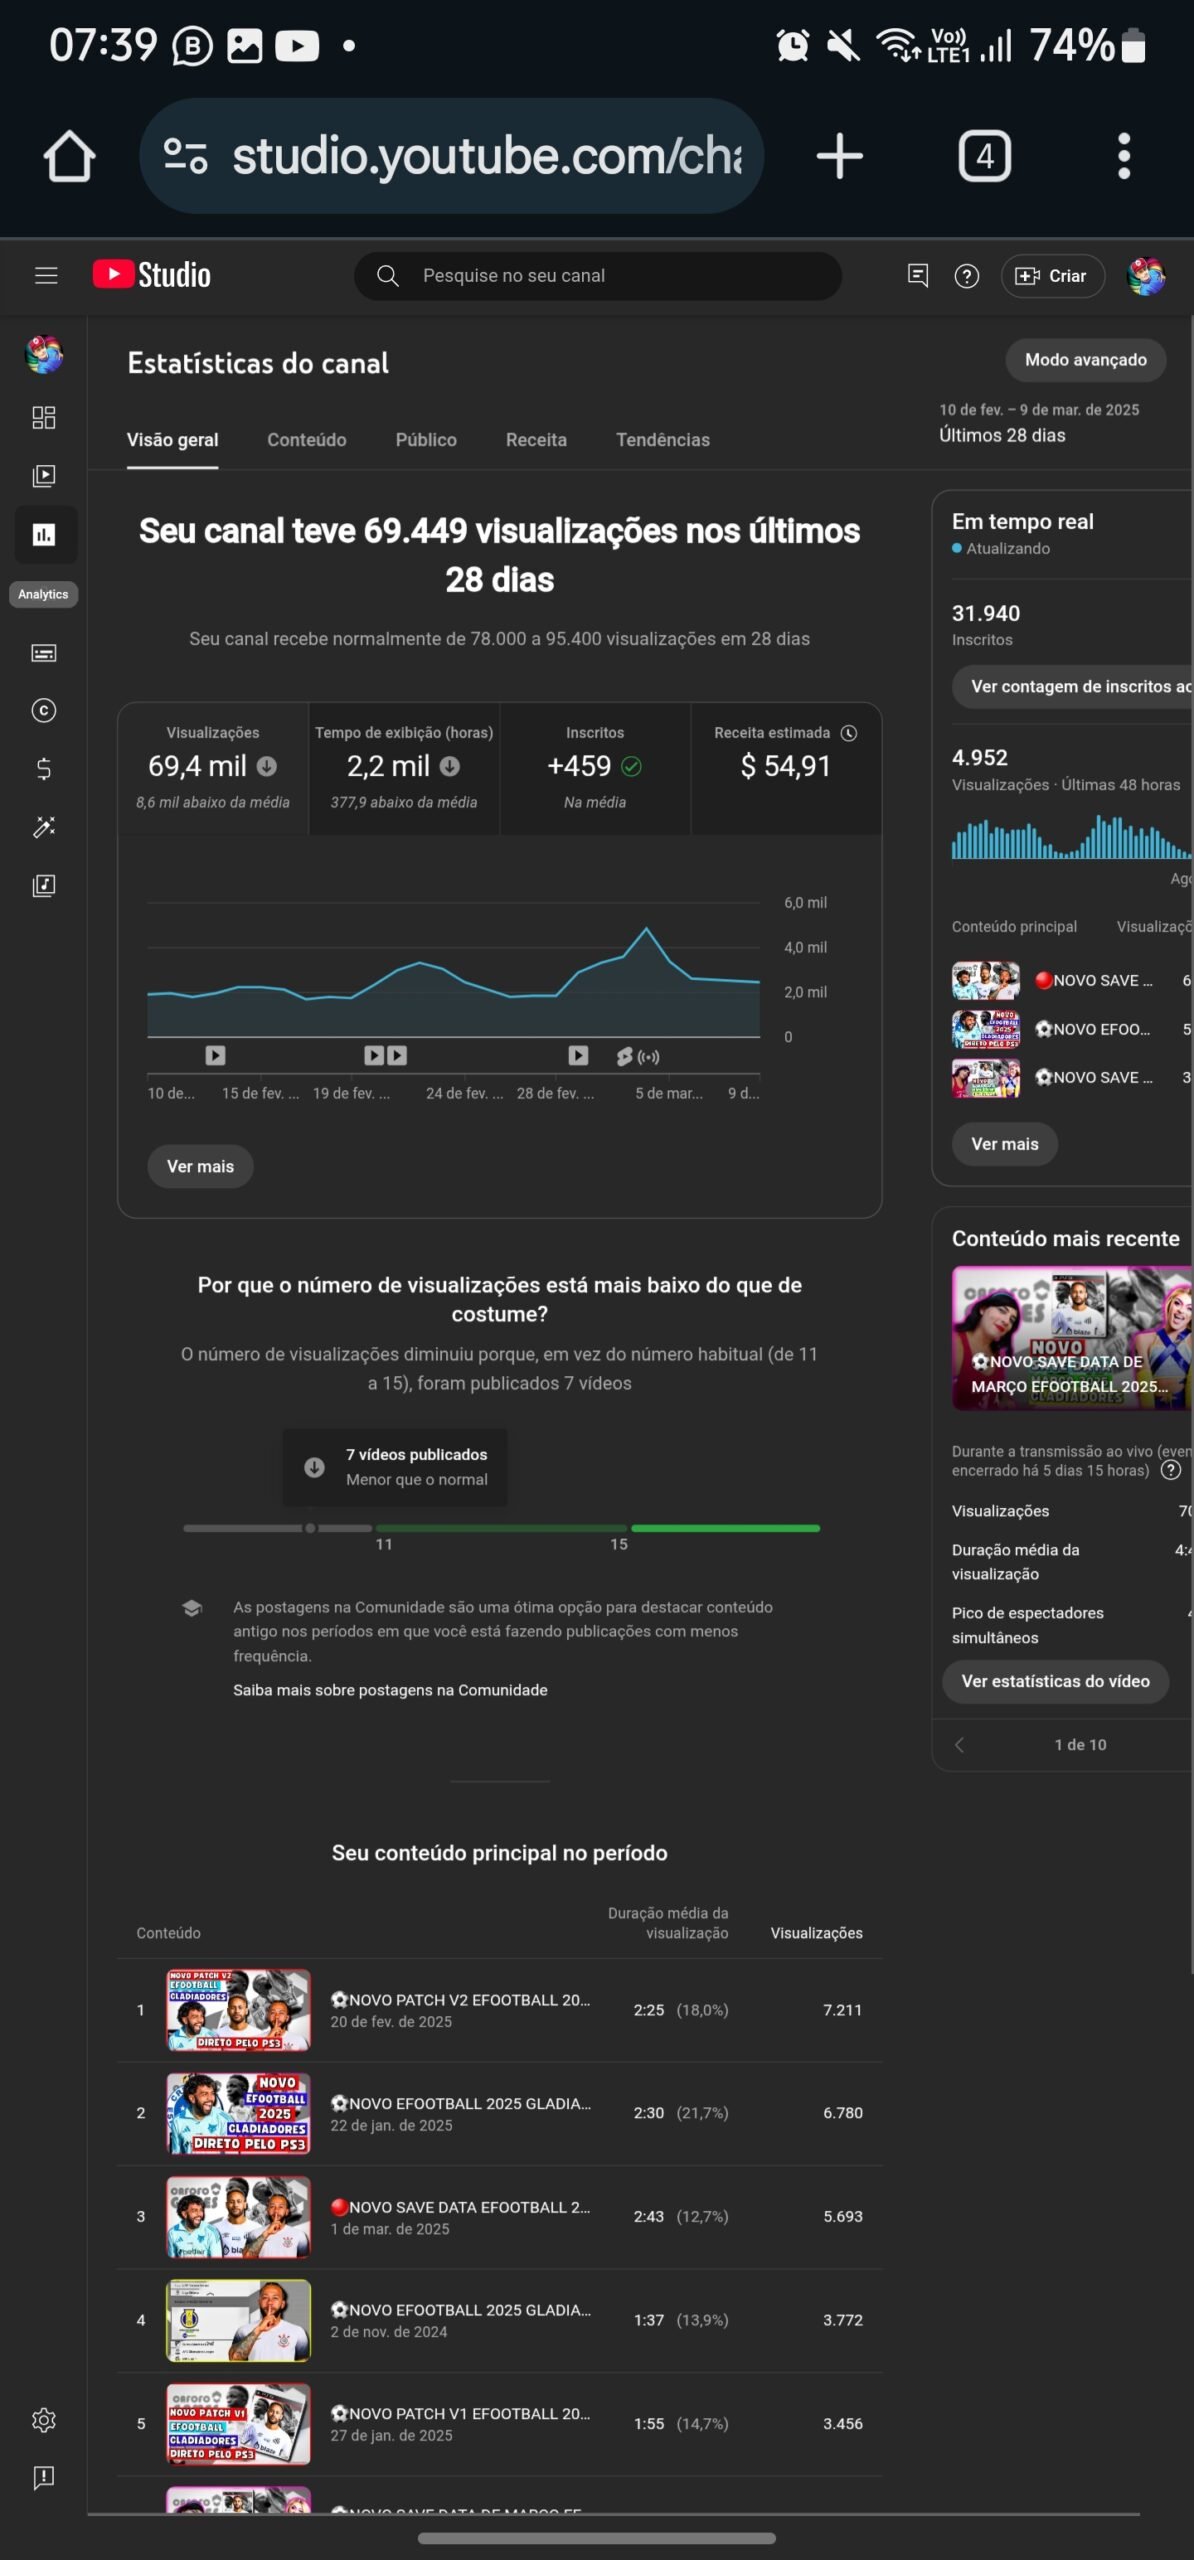Image resolution: width=1194 pixels, height=2560 pixels.
Task: Open the 'Últimos 28 dias' date range dropdown
Action: (x=1040, y=423)
